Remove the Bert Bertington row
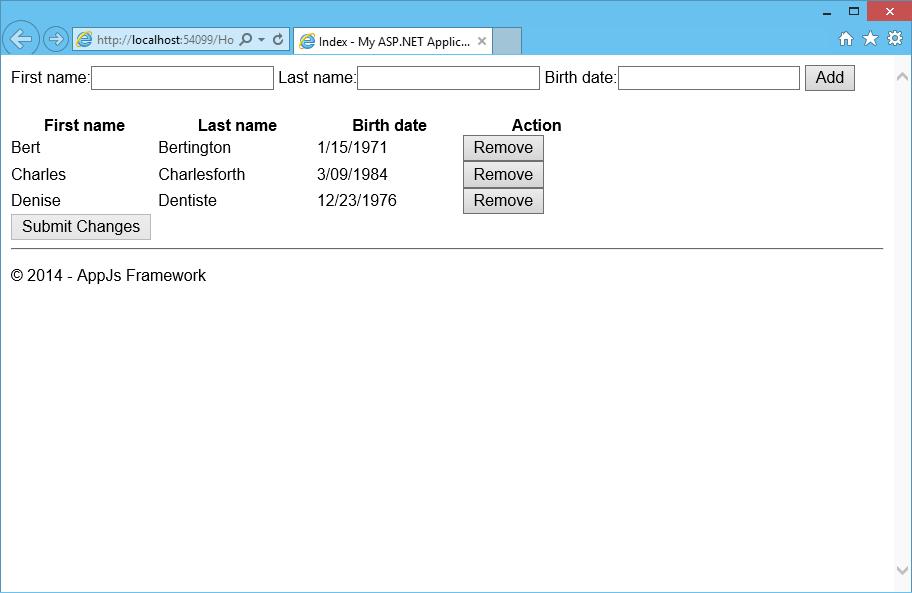This screenshot has height=593, width=912. pyautogui.click(x=503, y=148)
